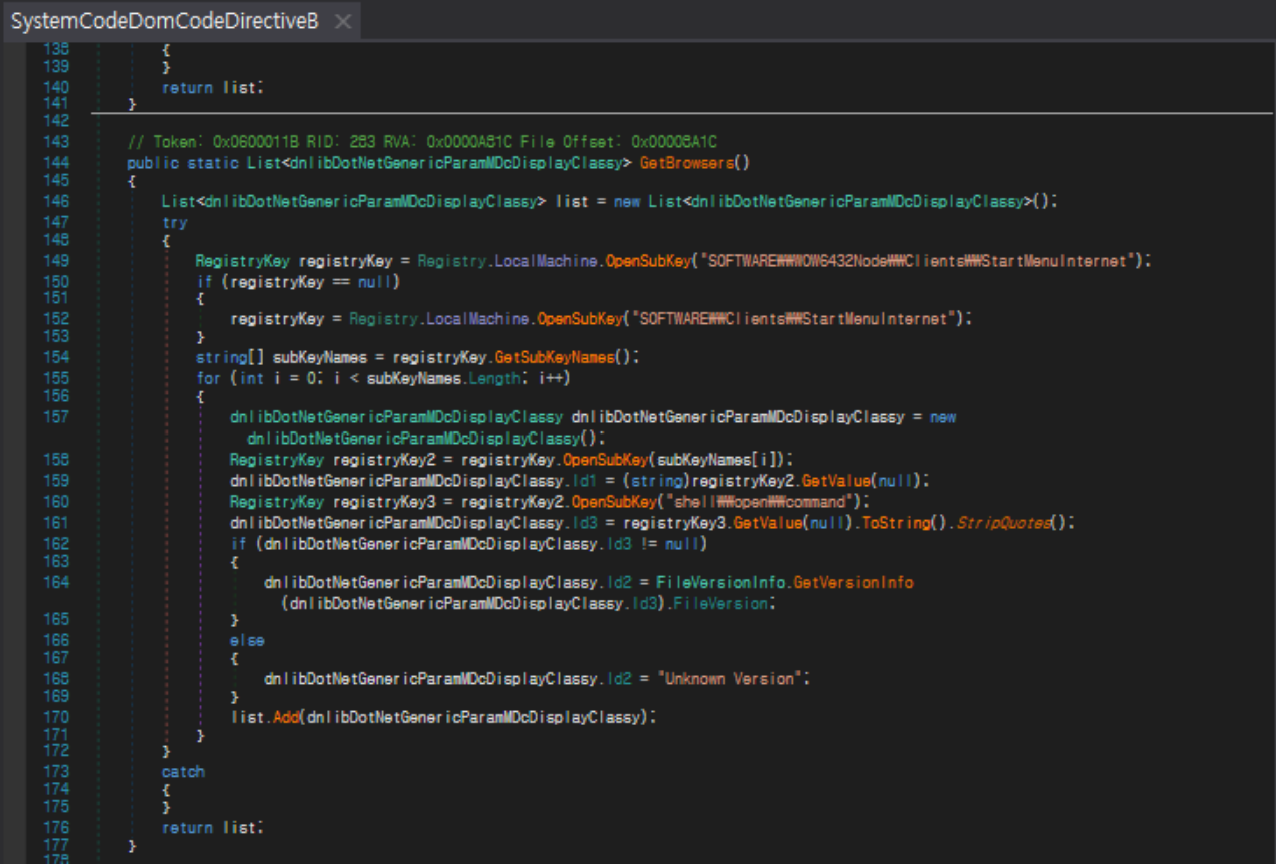Select the Token comment on line 143

pos(422,142)
